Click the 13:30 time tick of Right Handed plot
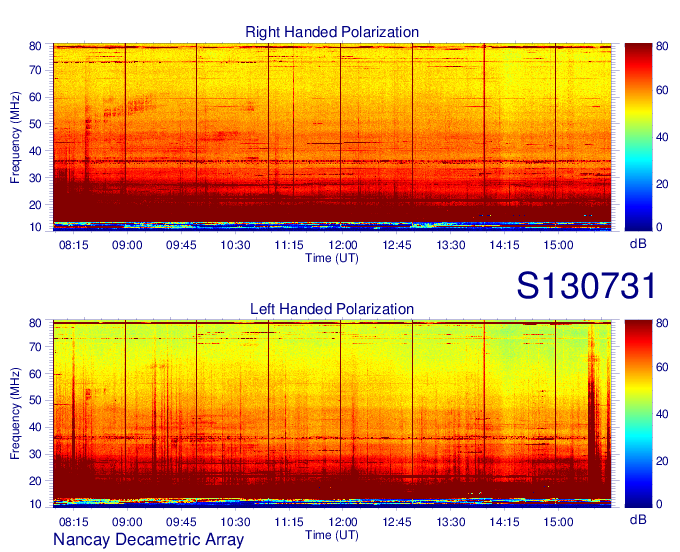The height and width of the screenshot is (552, 680). point(451,245)
